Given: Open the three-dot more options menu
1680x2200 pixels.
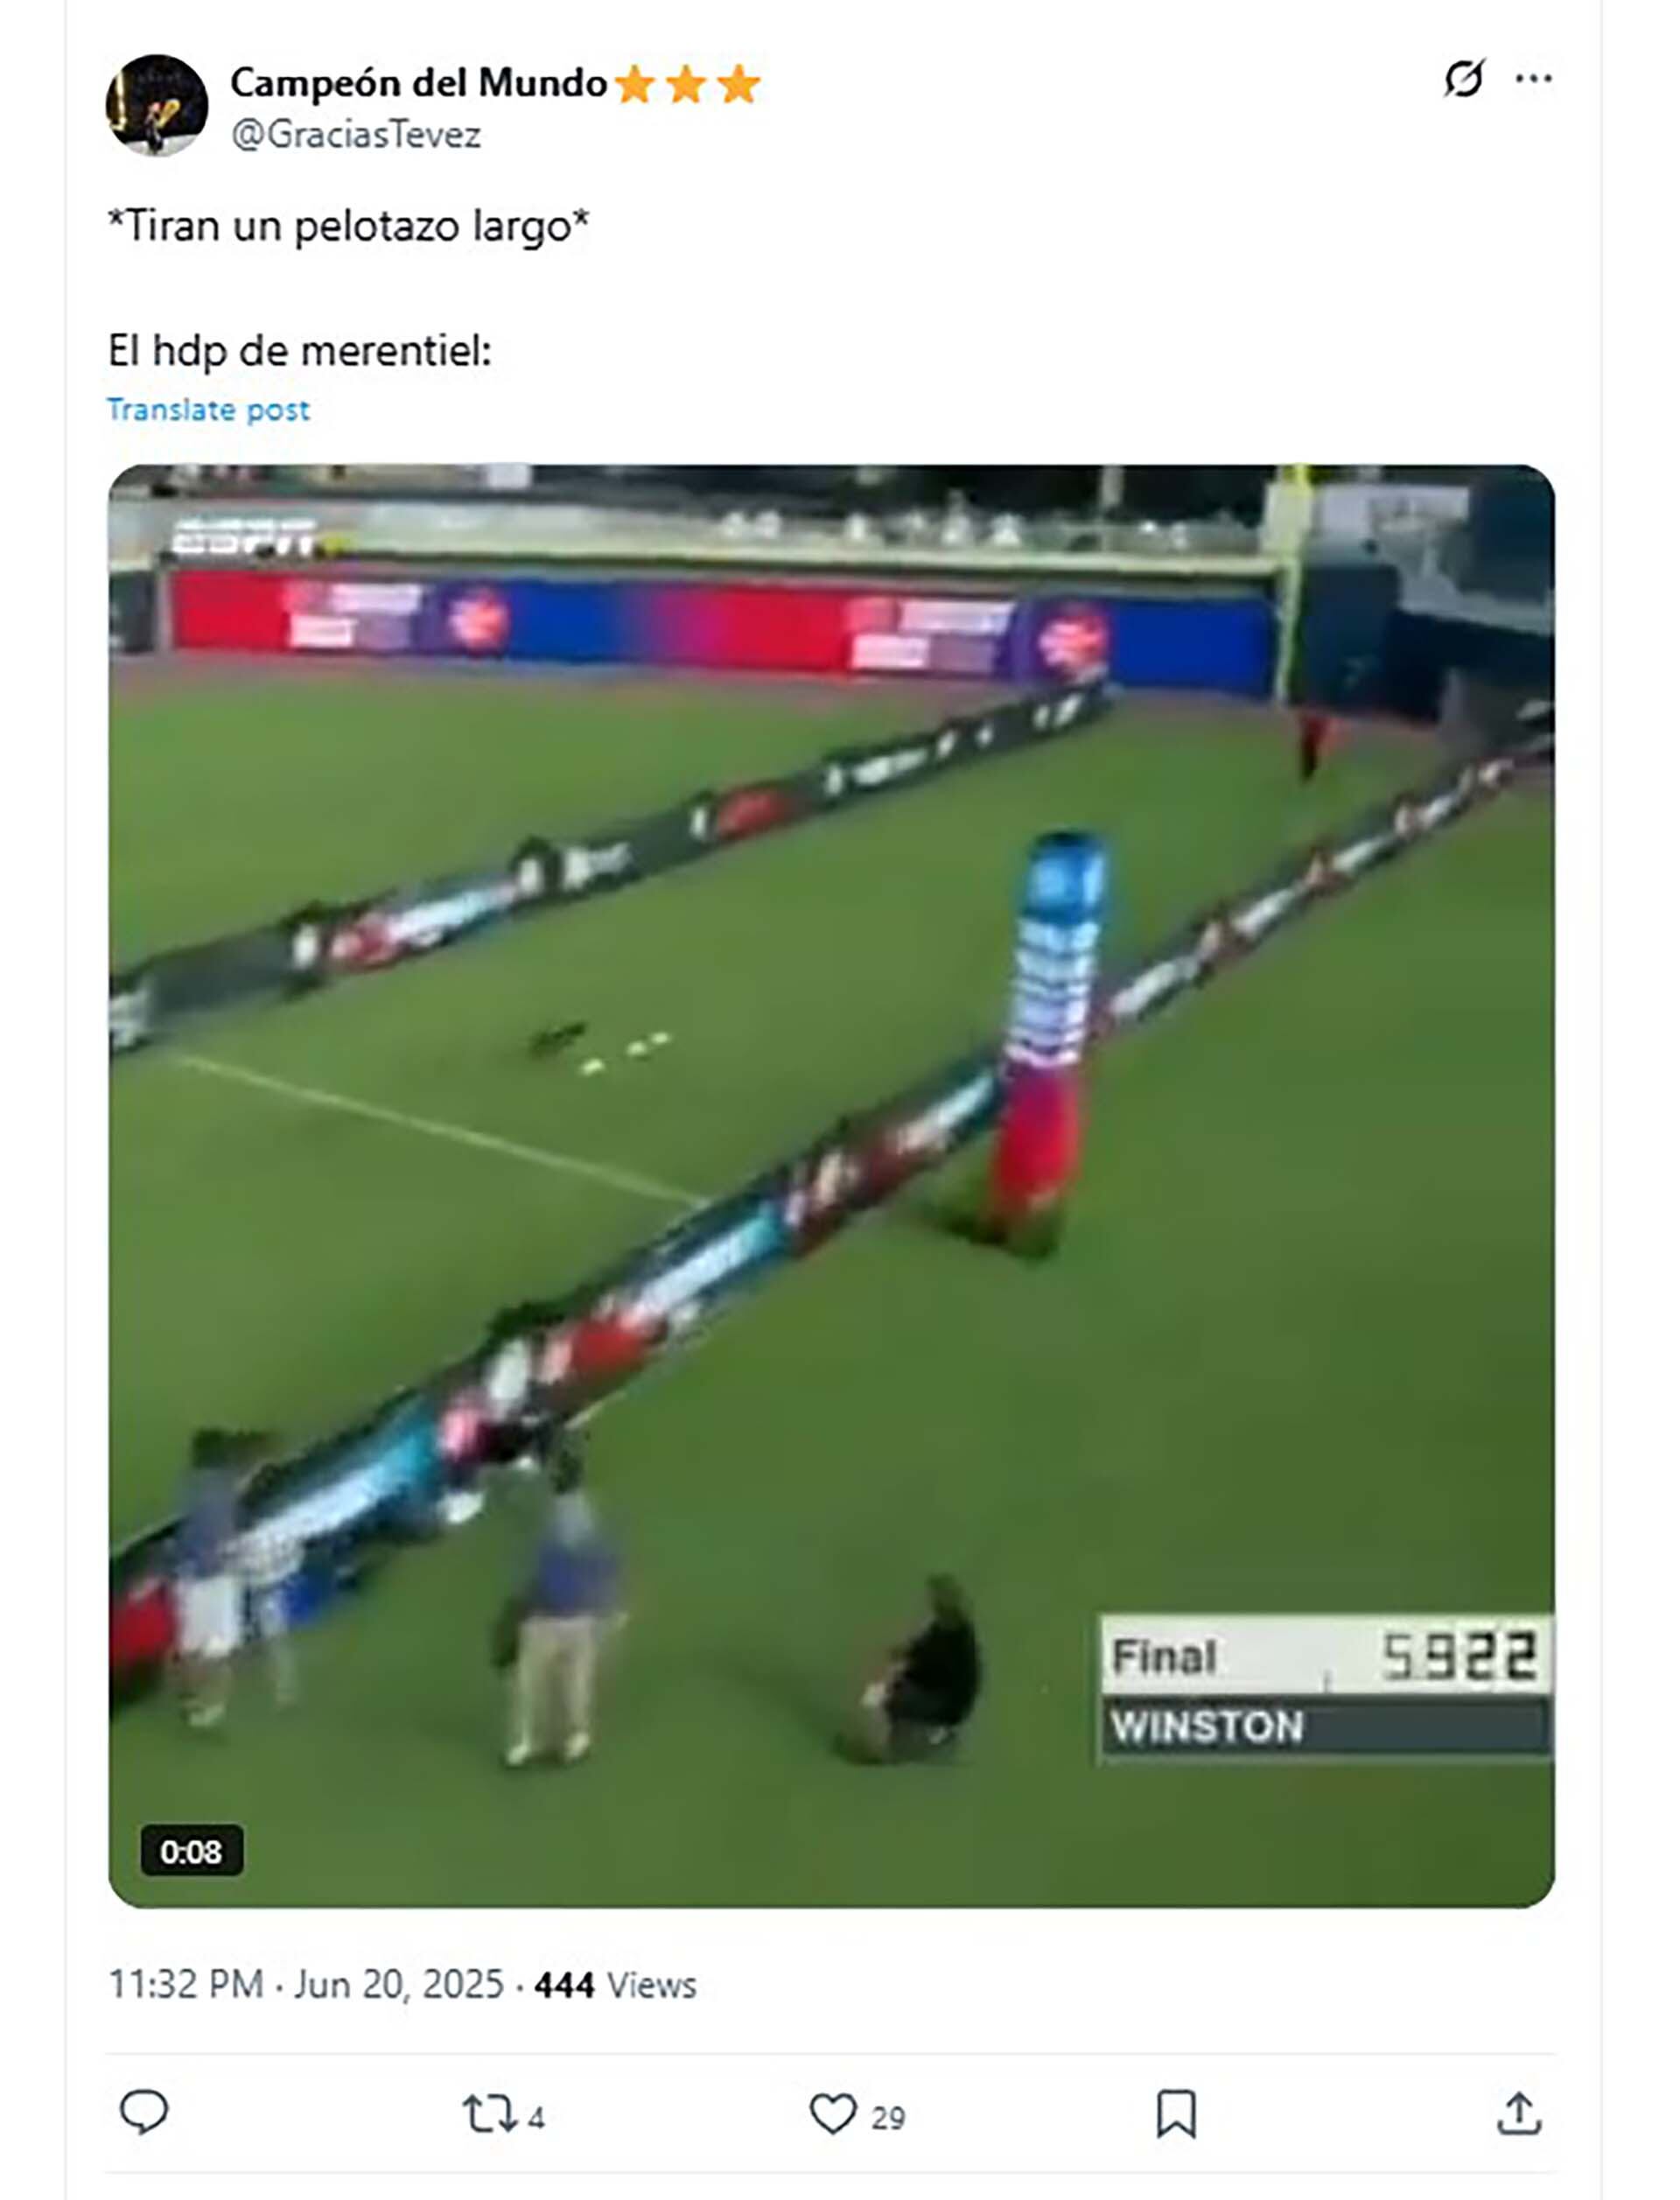Looking at the screenshot, I should (1533, 78).
